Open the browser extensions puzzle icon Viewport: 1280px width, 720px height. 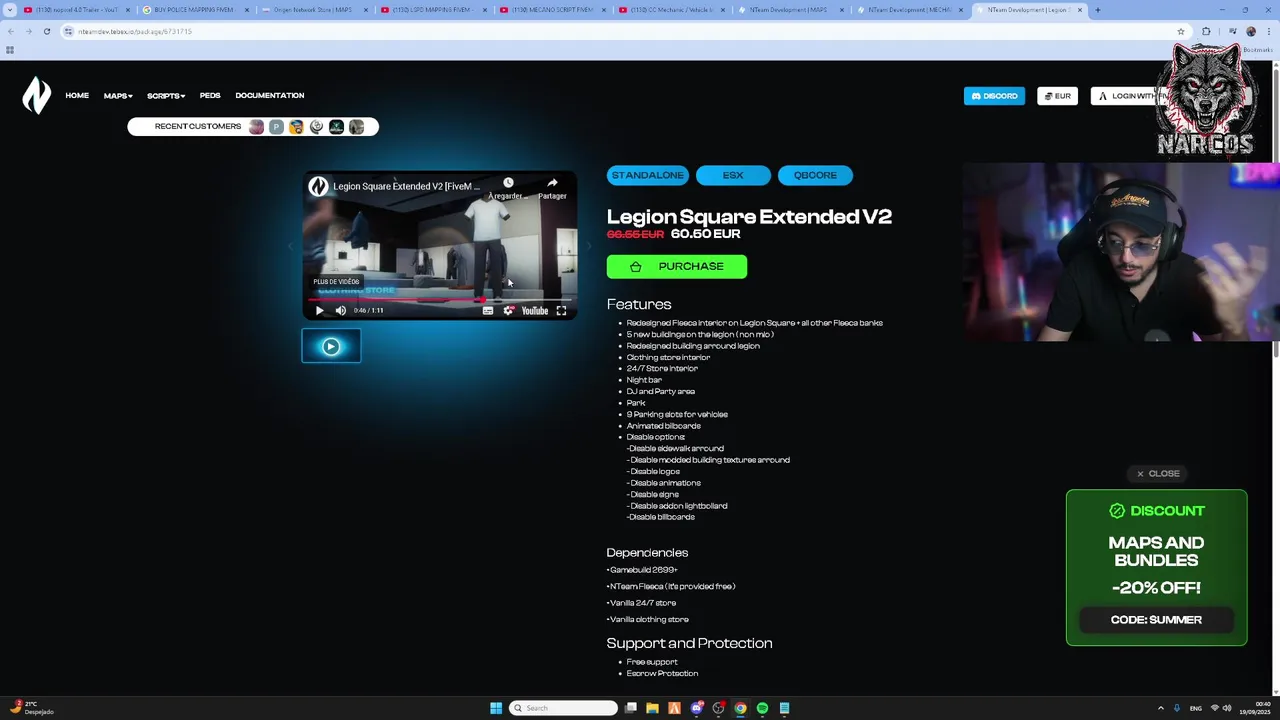click(1206, 31)
